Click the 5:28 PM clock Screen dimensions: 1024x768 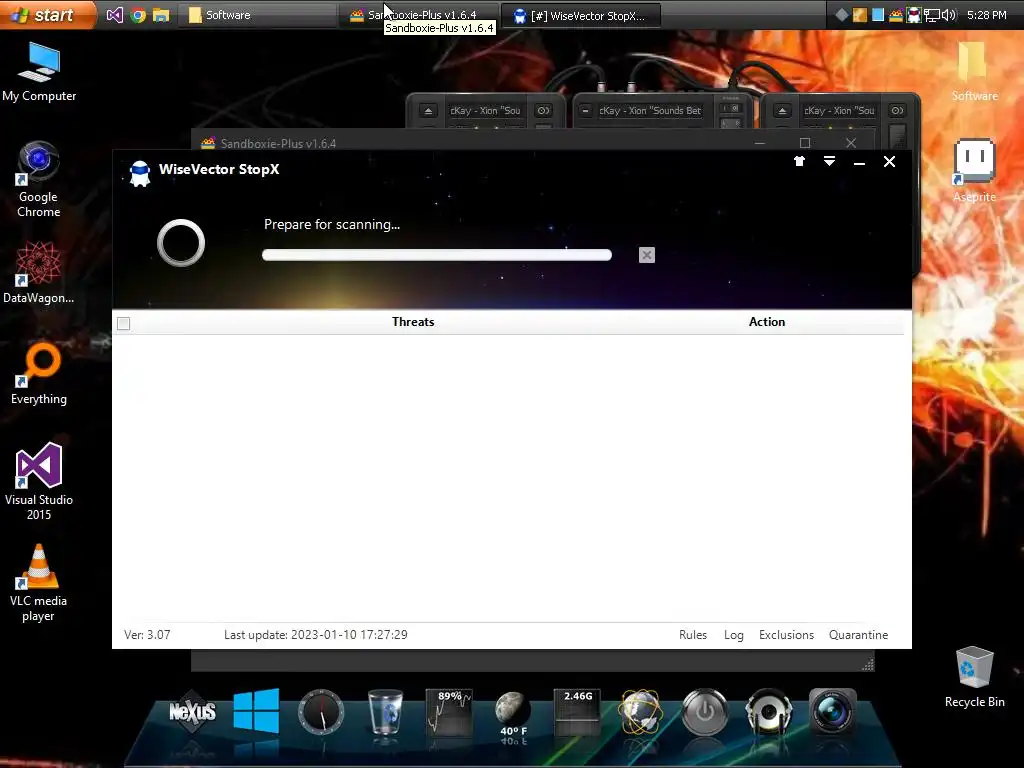(x=986, y=15)
